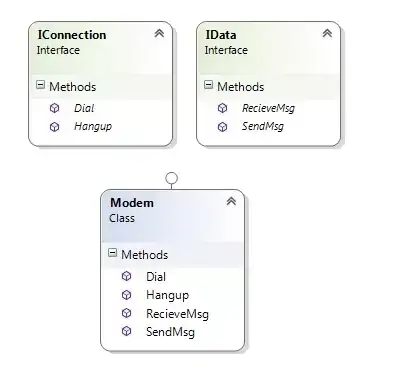Screen dimensions: 398x377
Task: Click the SendMsg method icon in IData
Action: pos(222,127)
